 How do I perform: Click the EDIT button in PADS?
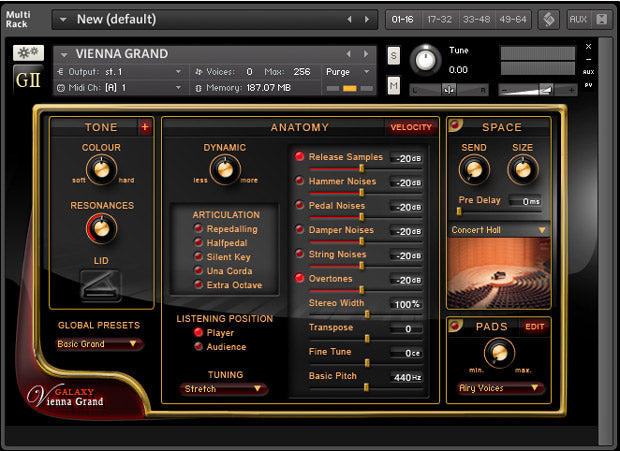click(x=536, y=326)
